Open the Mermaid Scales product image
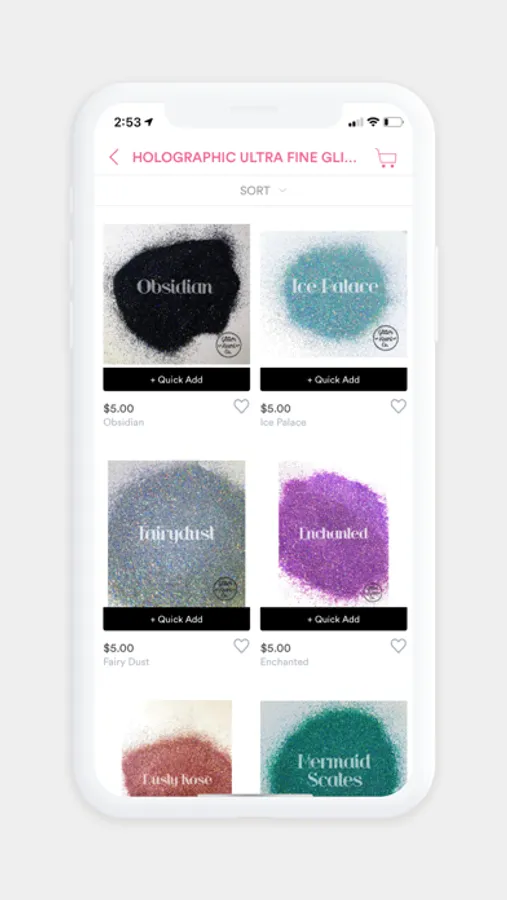Screen dimensions: 507x900 (334, 748)
